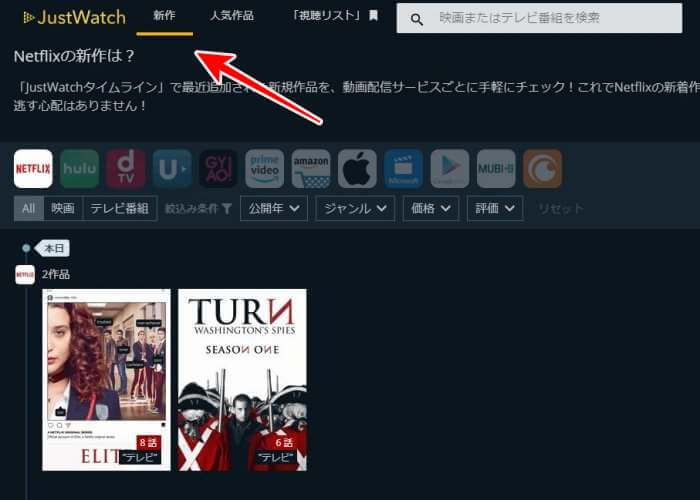Expand the 価格 dropdown

431,208
